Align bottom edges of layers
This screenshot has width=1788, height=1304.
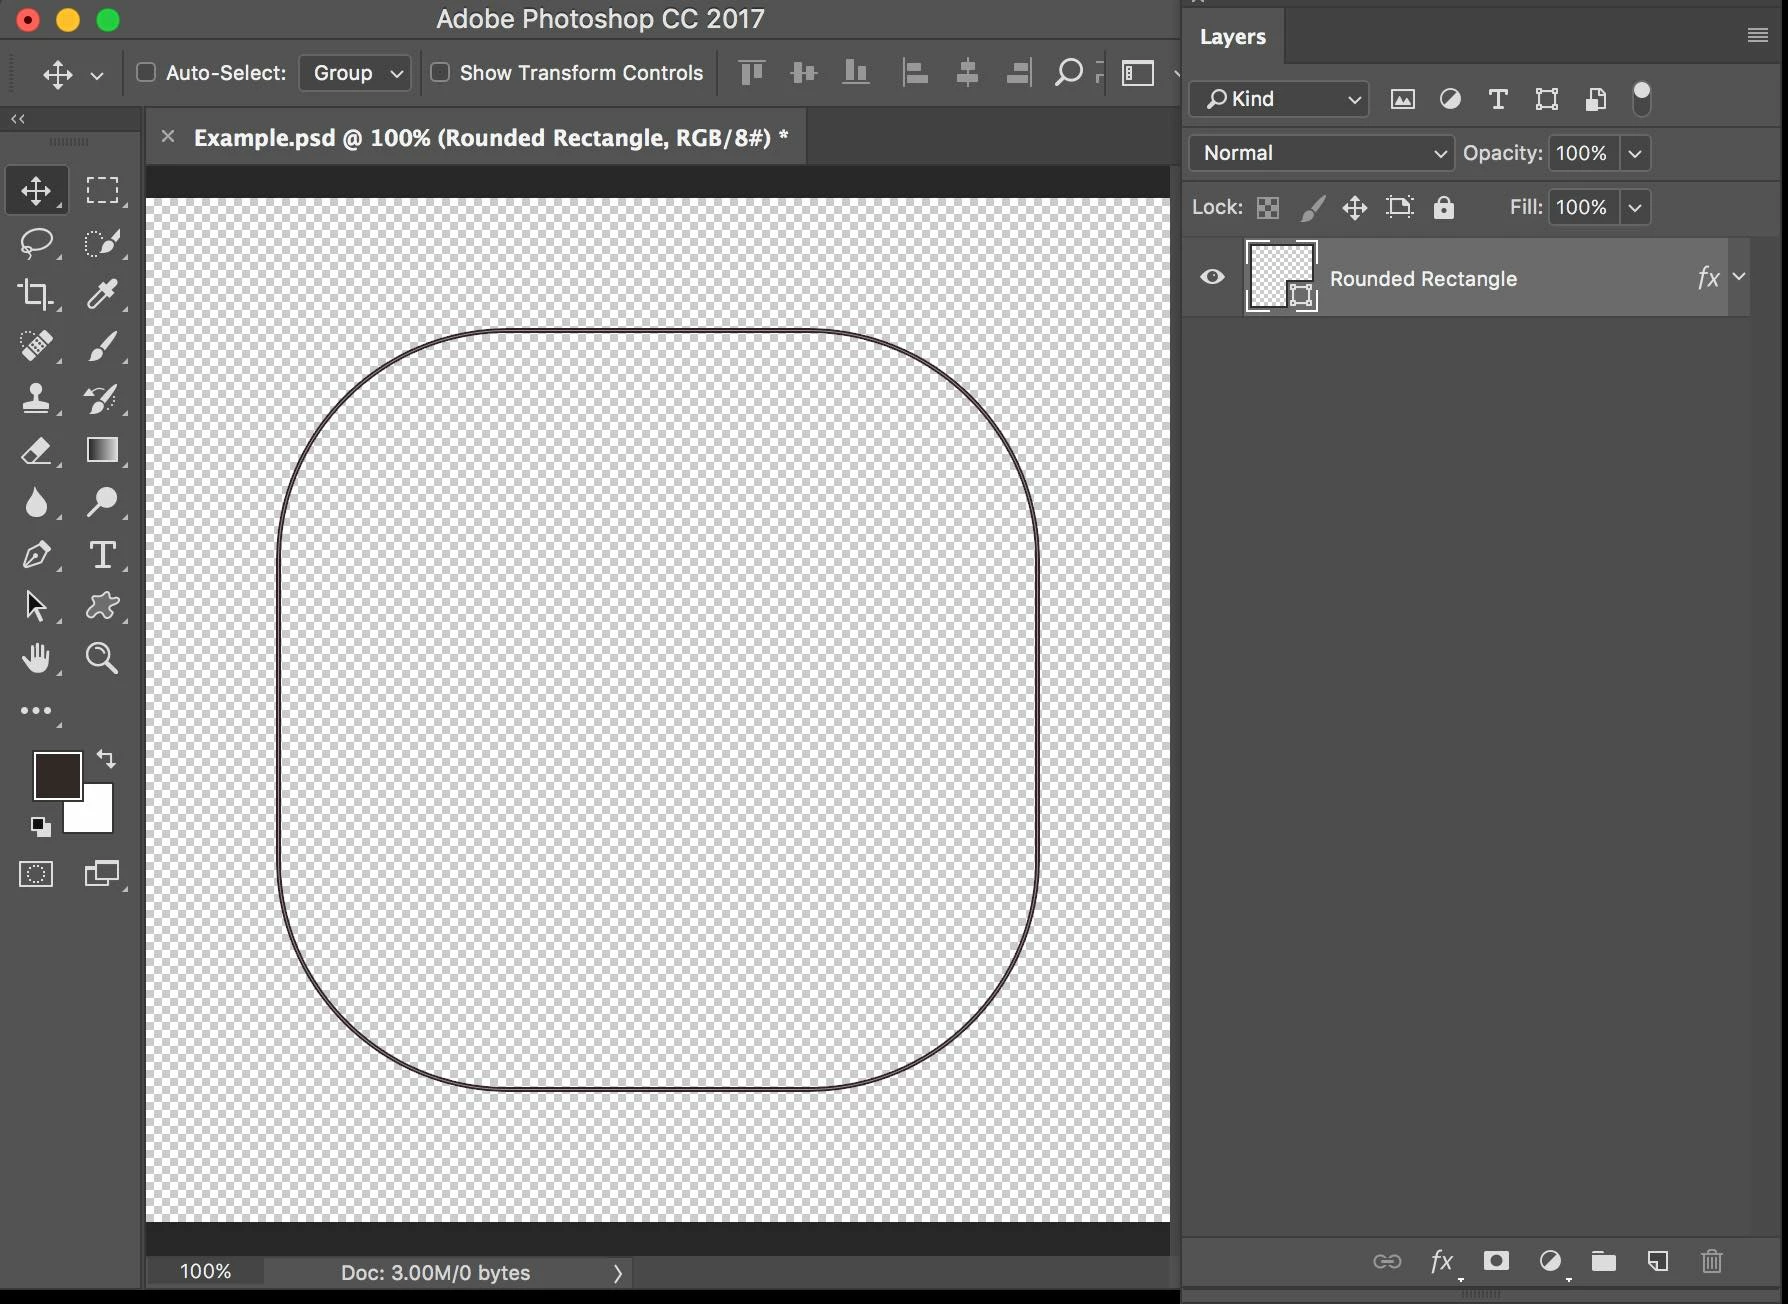pos(856,72)
